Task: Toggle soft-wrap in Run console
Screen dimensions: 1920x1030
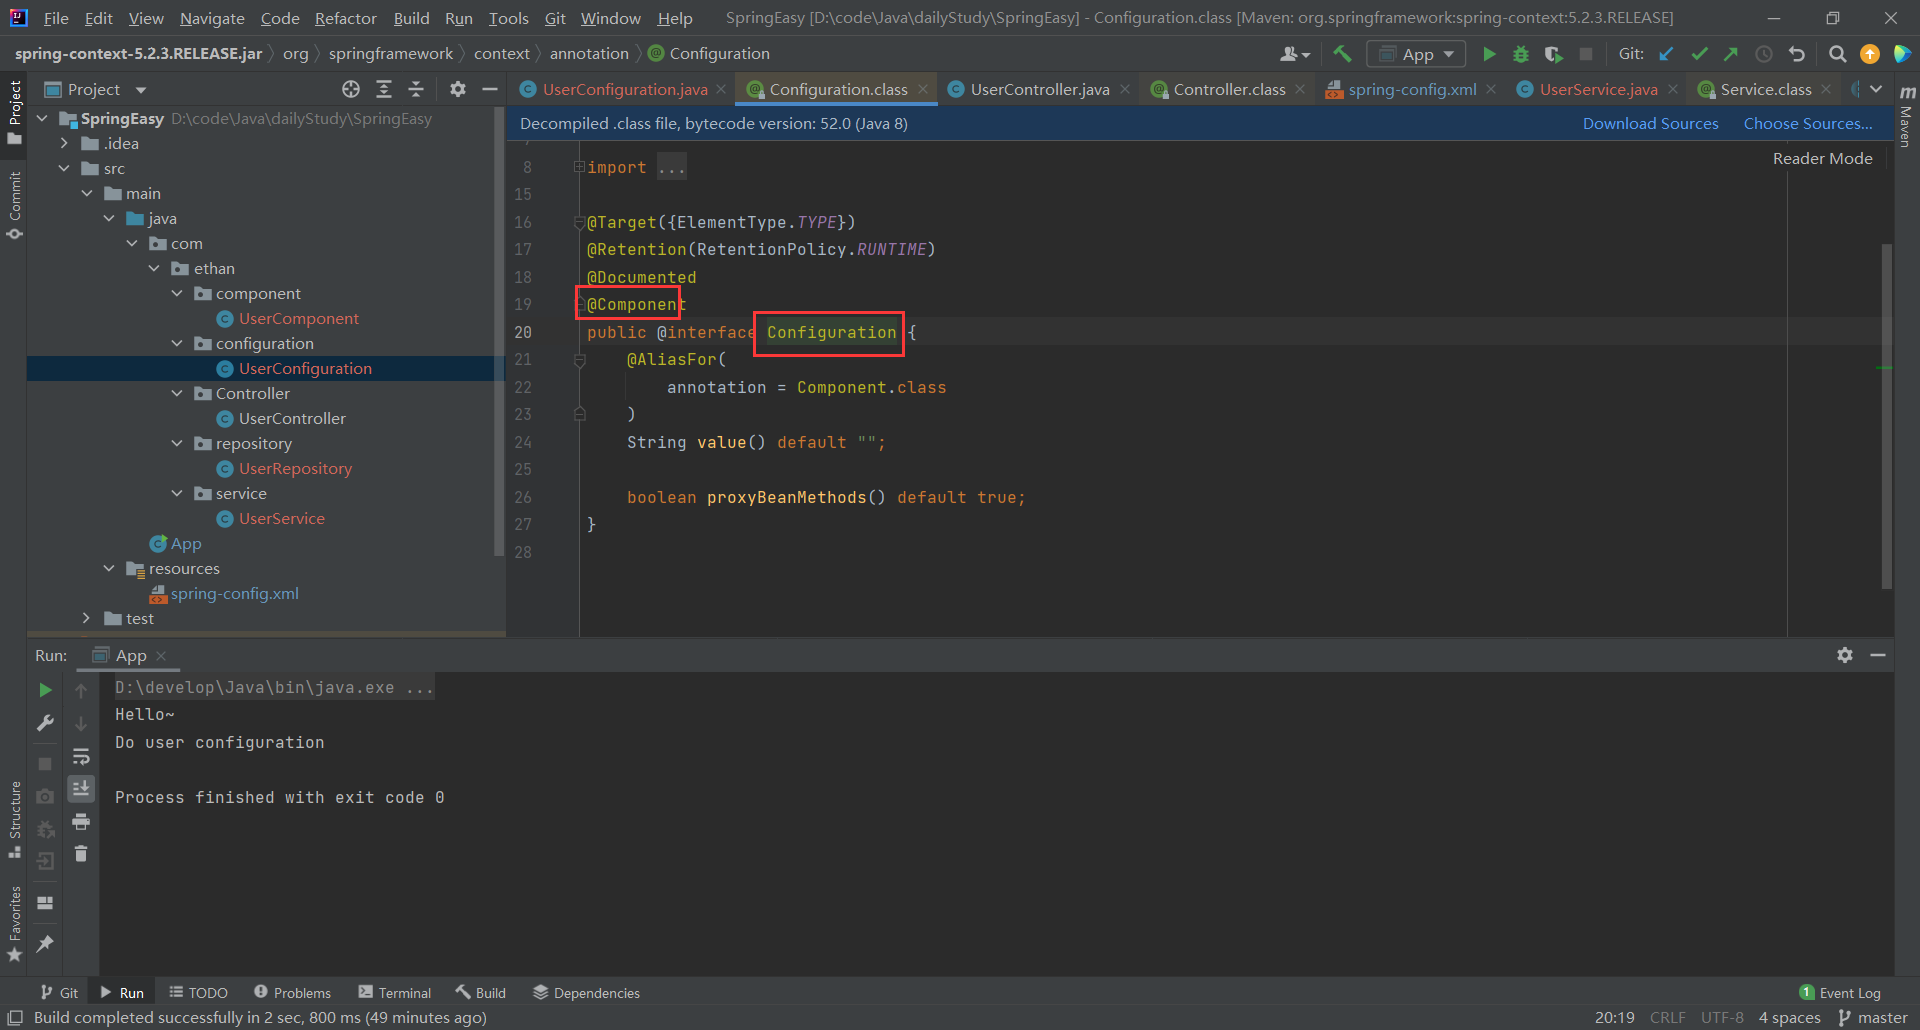Action: click(x=81, y=756)
